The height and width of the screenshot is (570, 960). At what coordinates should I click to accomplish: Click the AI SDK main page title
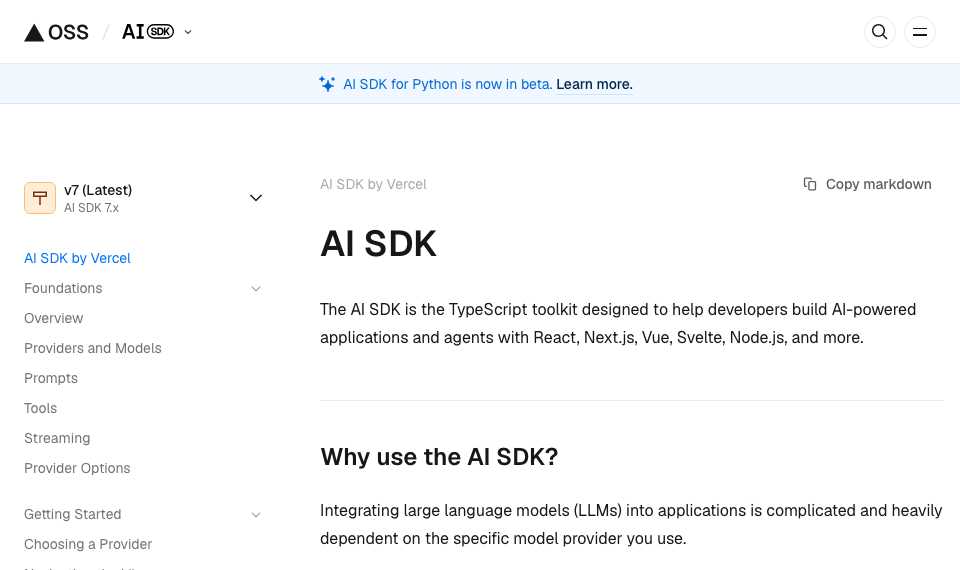point(378,244)
